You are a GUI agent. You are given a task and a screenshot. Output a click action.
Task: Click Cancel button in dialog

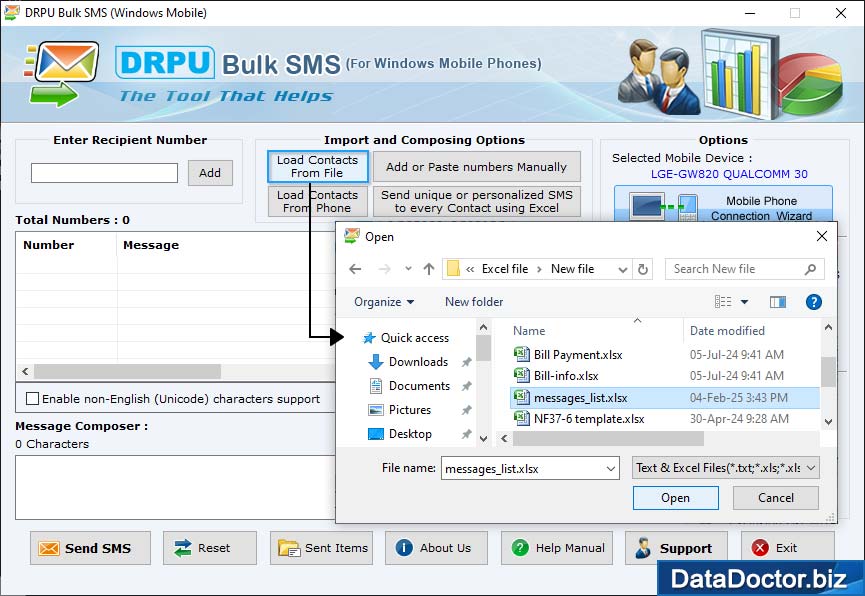coord(776,498)
